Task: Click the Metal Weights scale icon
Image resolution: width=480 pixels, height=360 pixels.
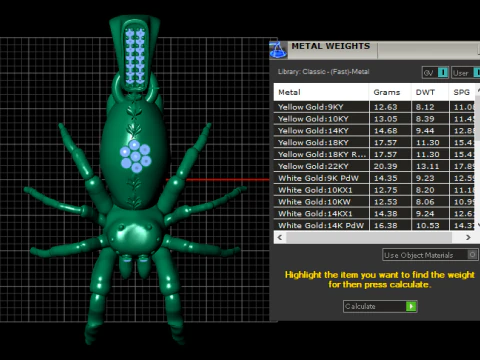Action: (278, 50)
